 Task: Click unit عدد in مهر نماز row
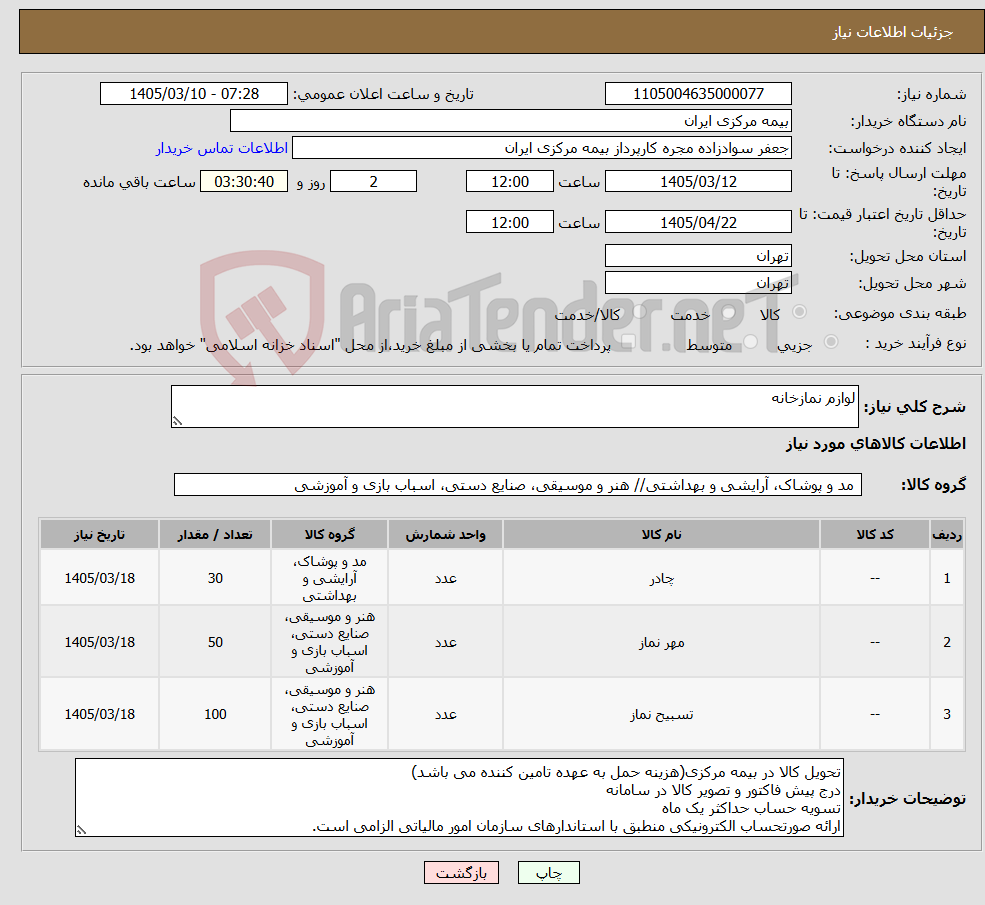point(445,642)
